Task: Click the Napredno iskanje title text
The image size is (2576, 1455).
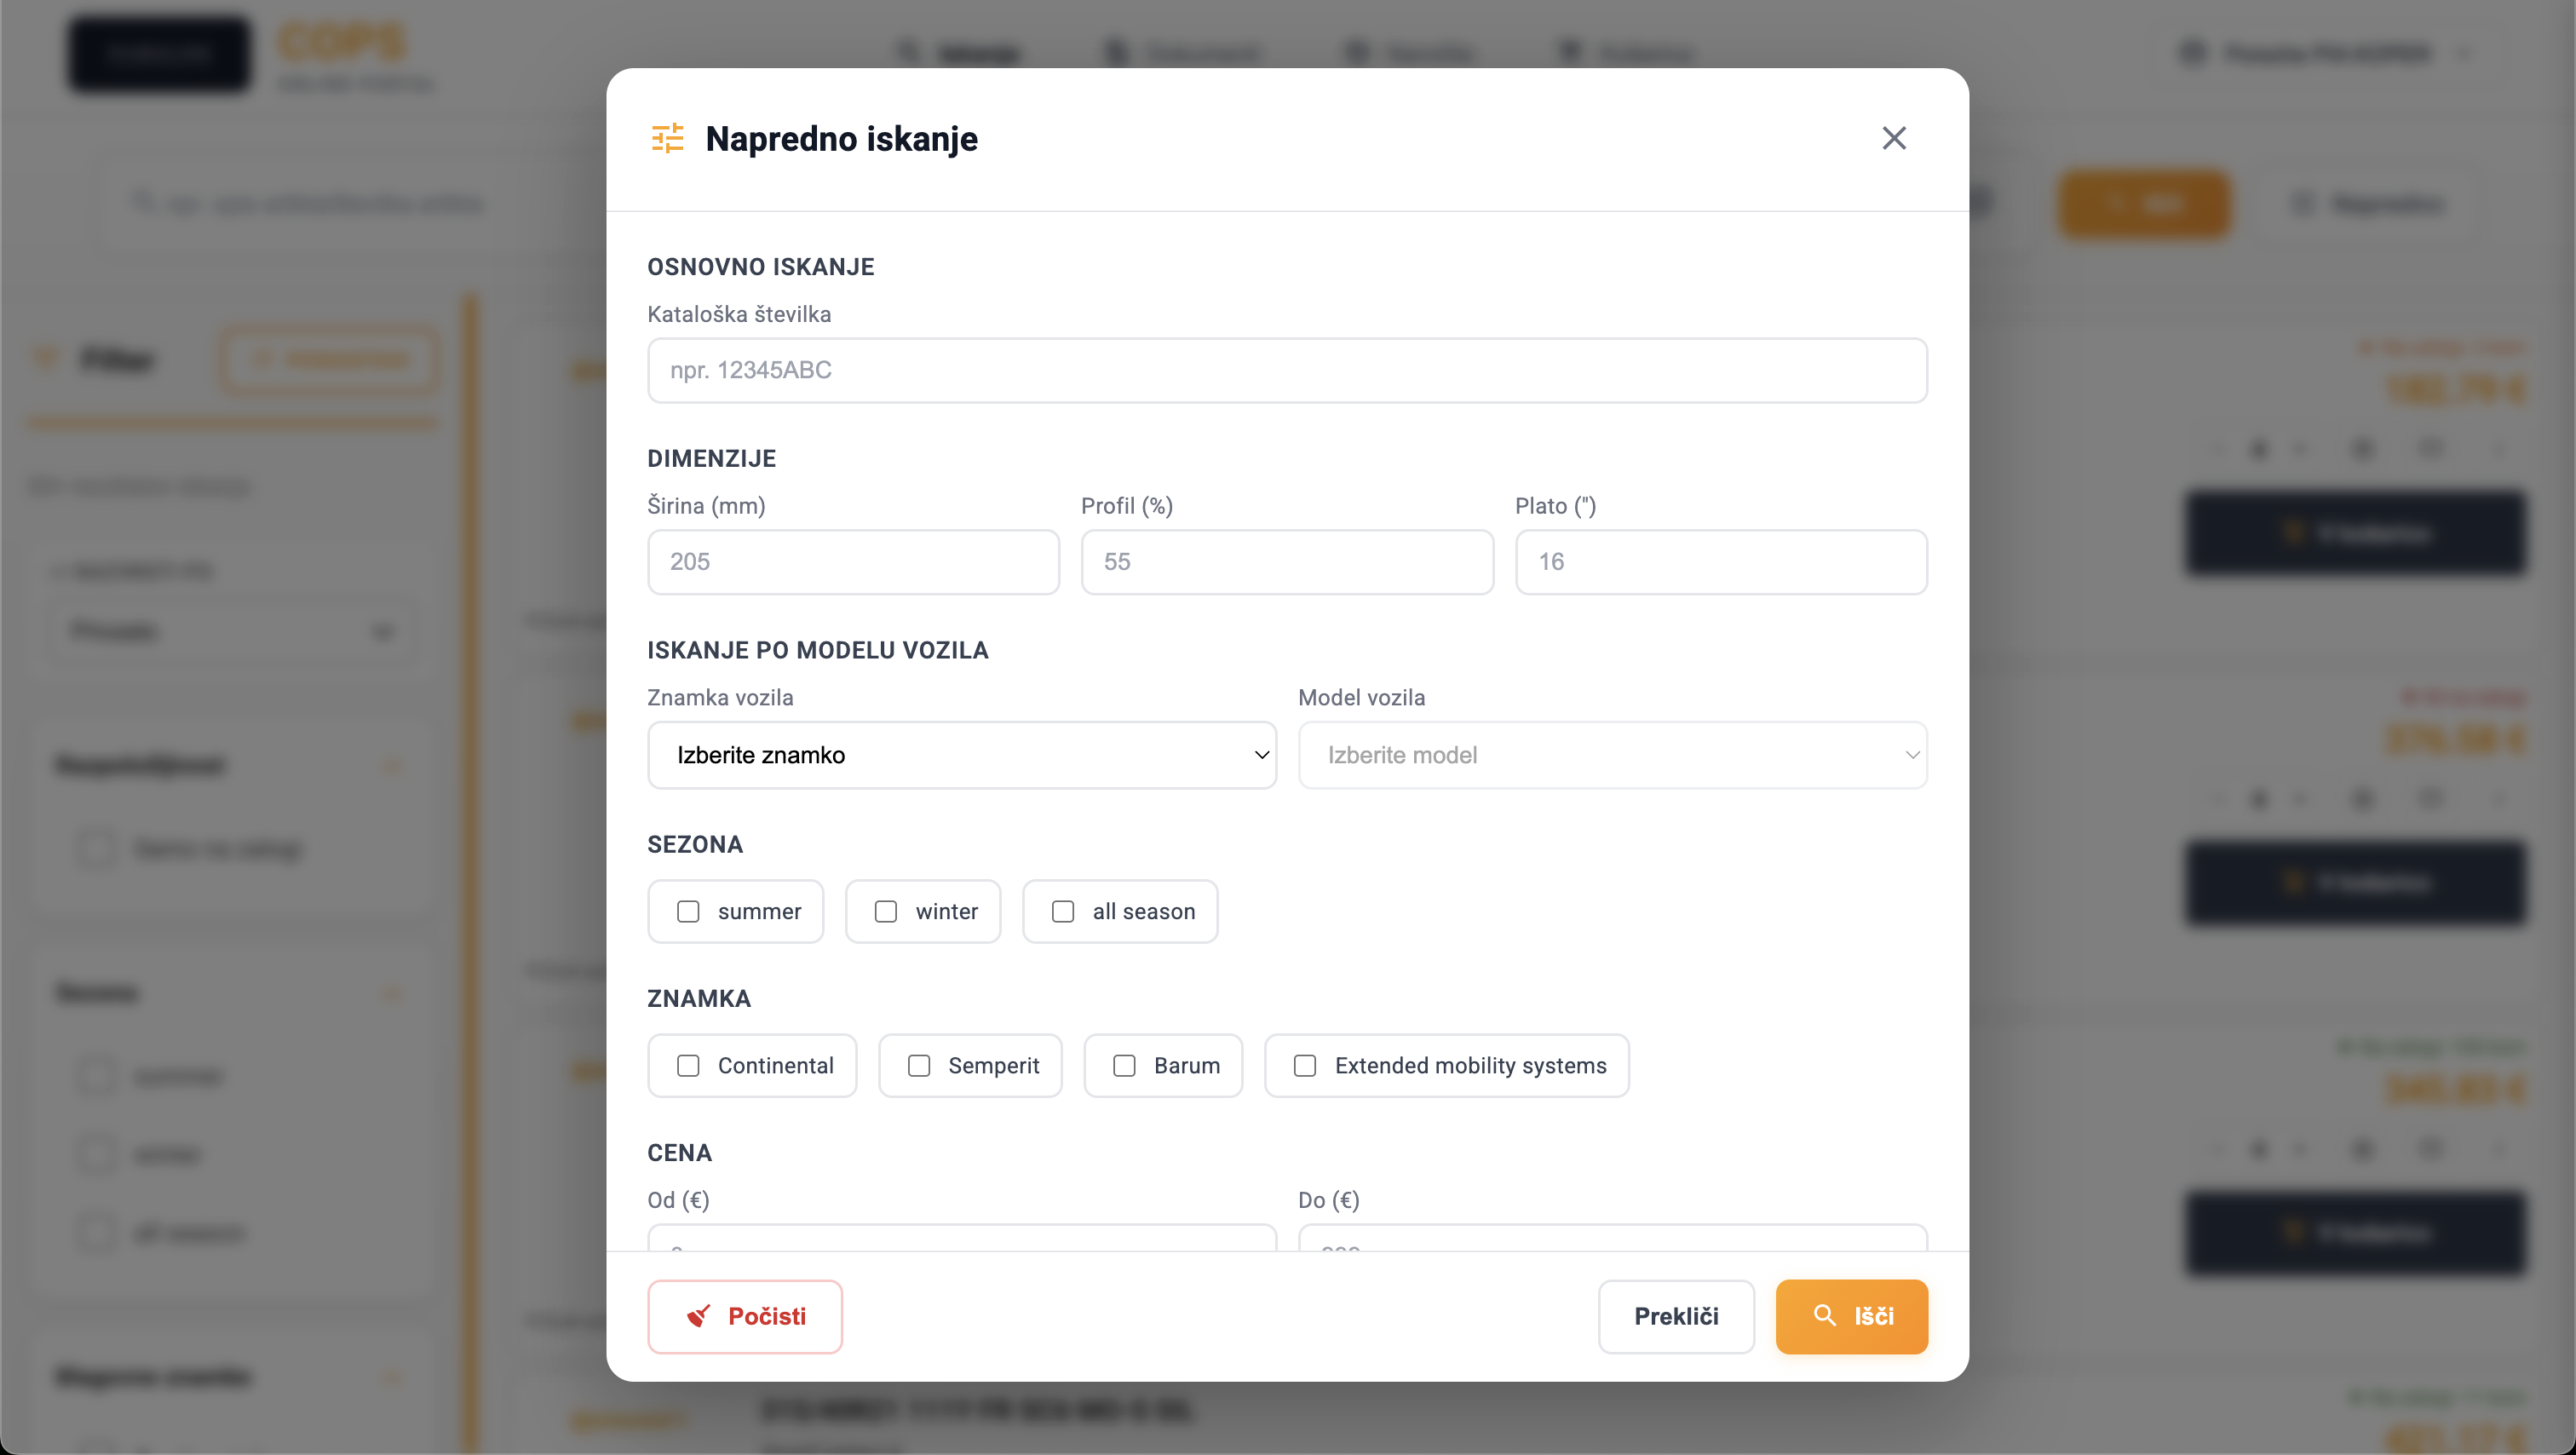Action: pyautogui.click(x=842, y=139)
